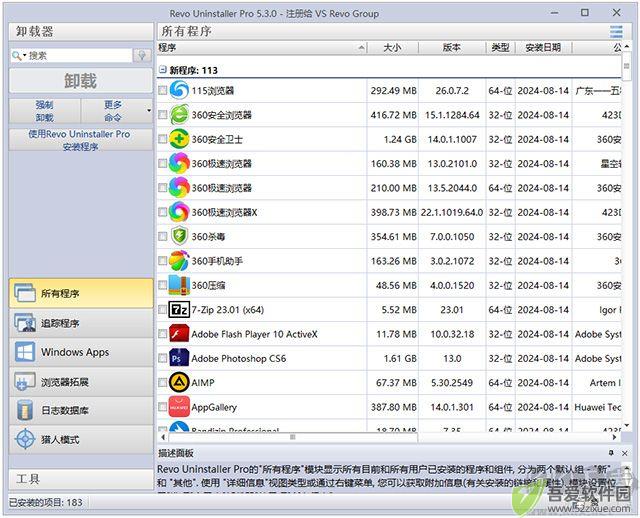This screenshot has height=518, width=640.
Task: Click the 115浏览器 program icon
Action: (179, 90)
